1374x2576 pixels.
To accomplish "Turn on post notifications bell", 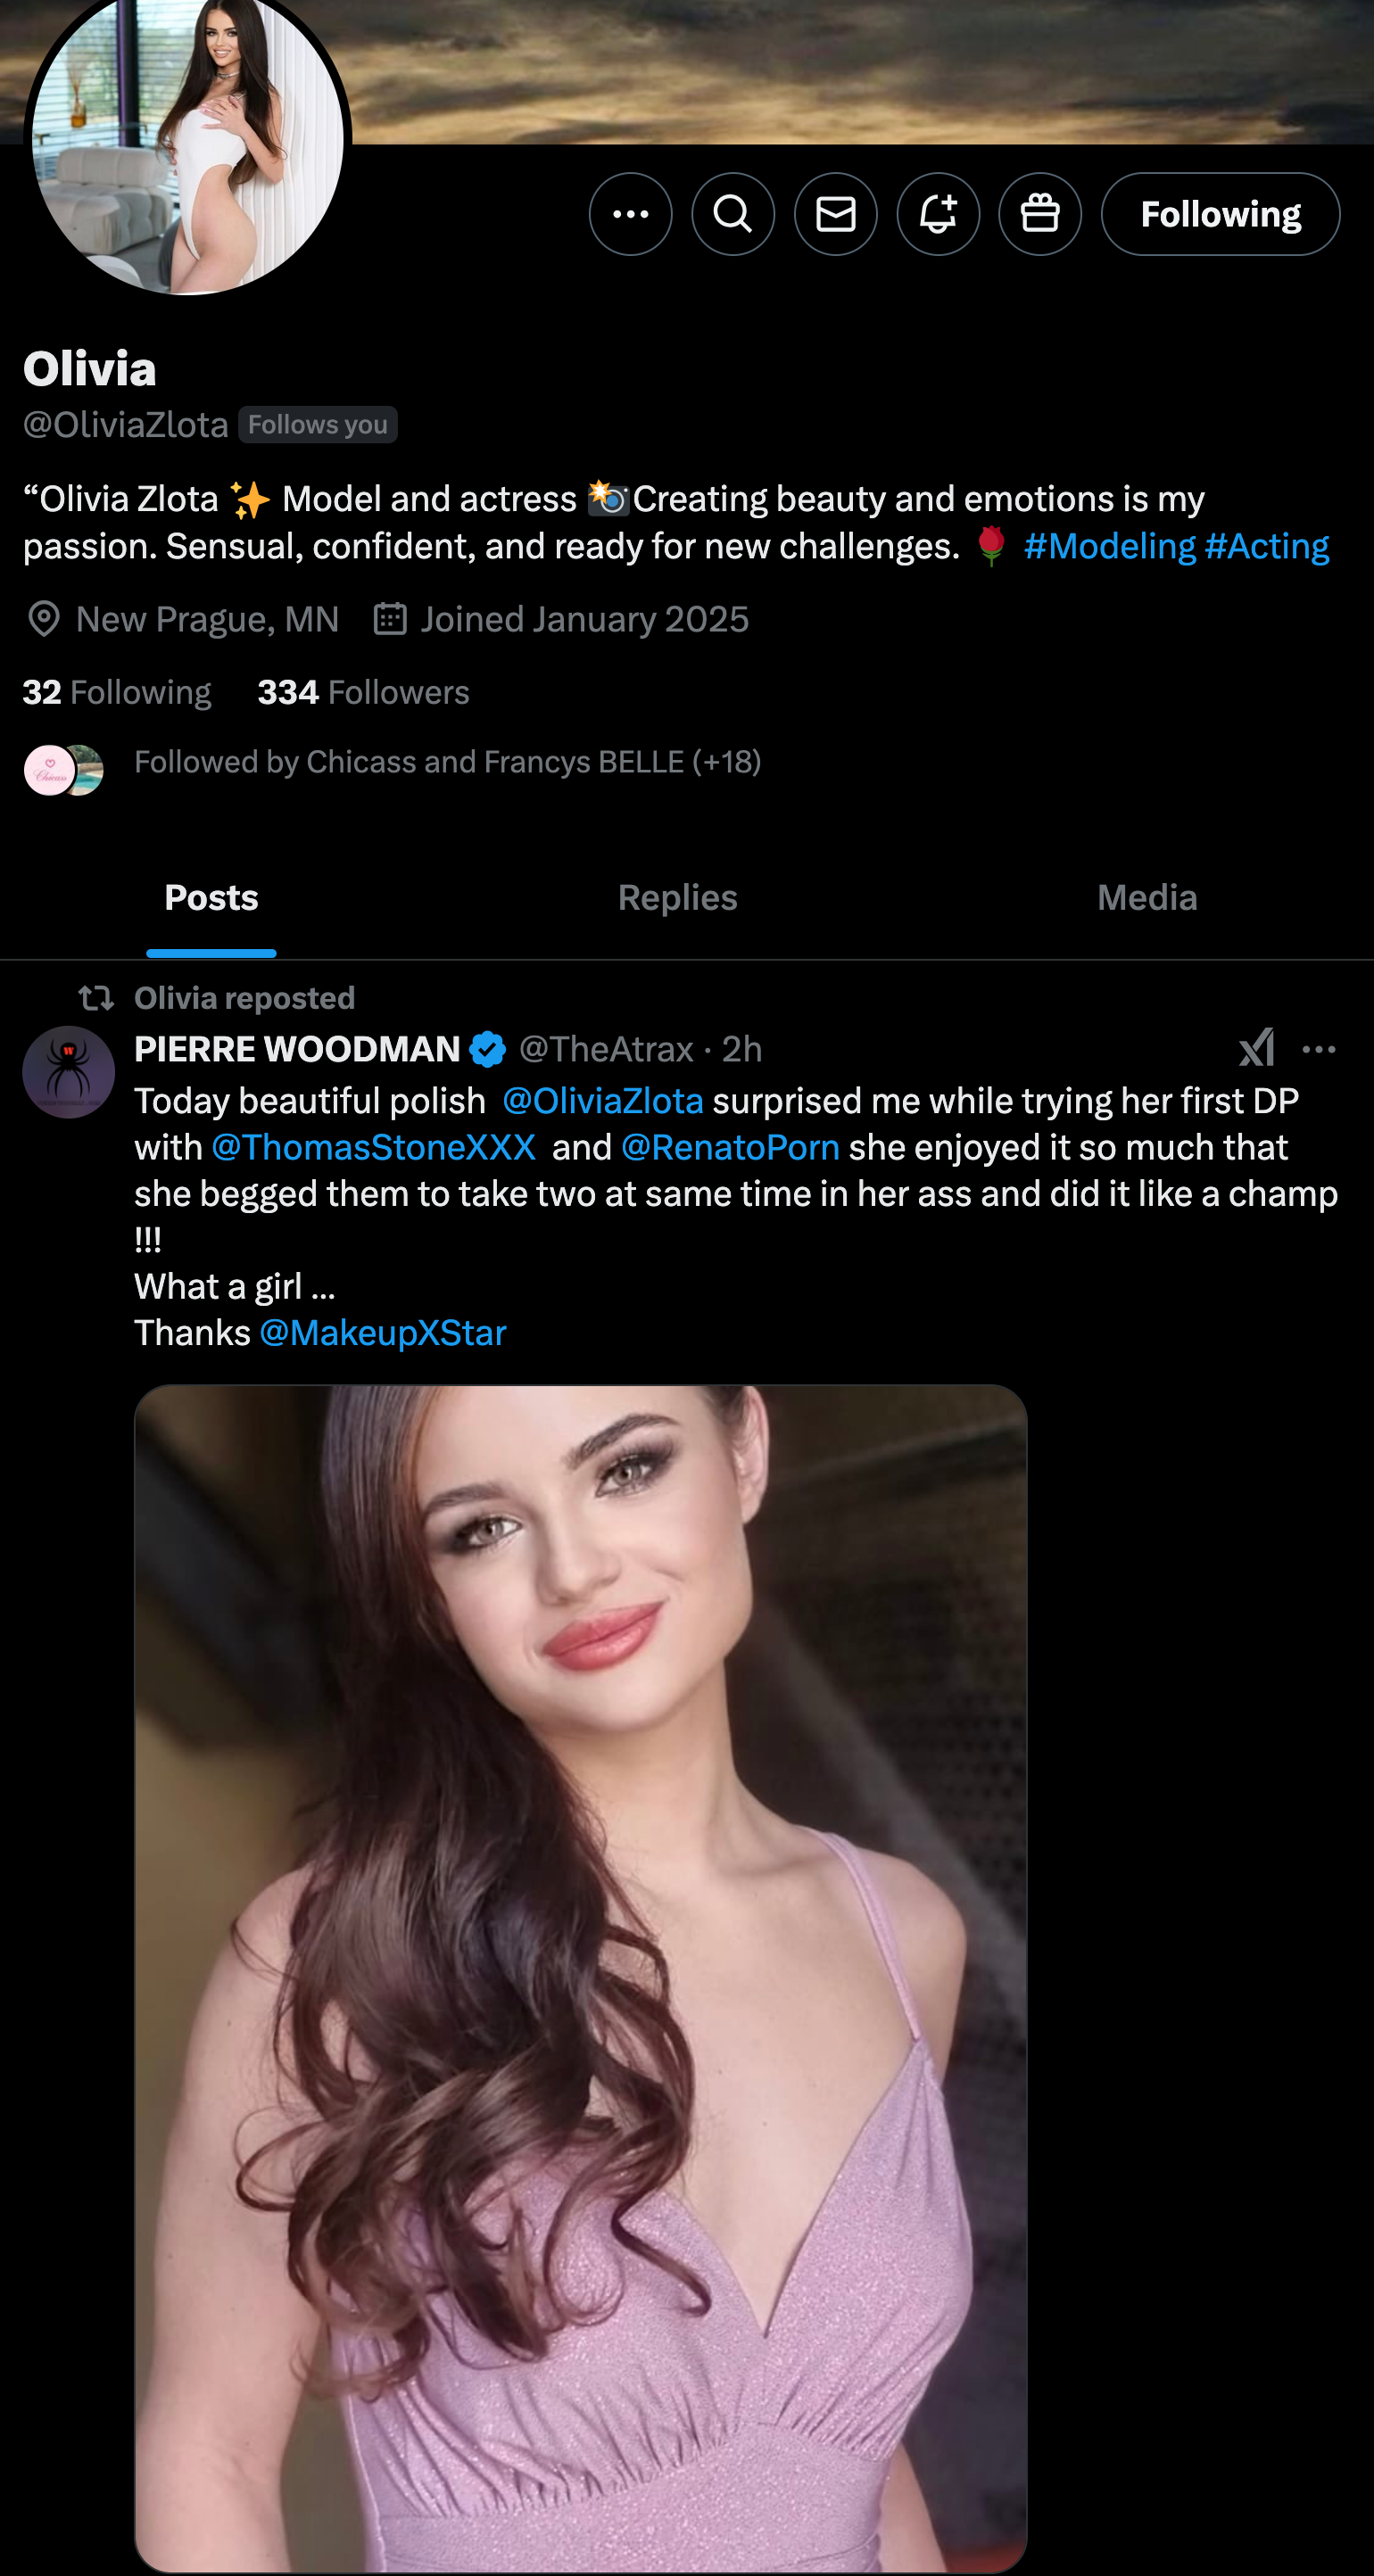I will pos(938,214).
